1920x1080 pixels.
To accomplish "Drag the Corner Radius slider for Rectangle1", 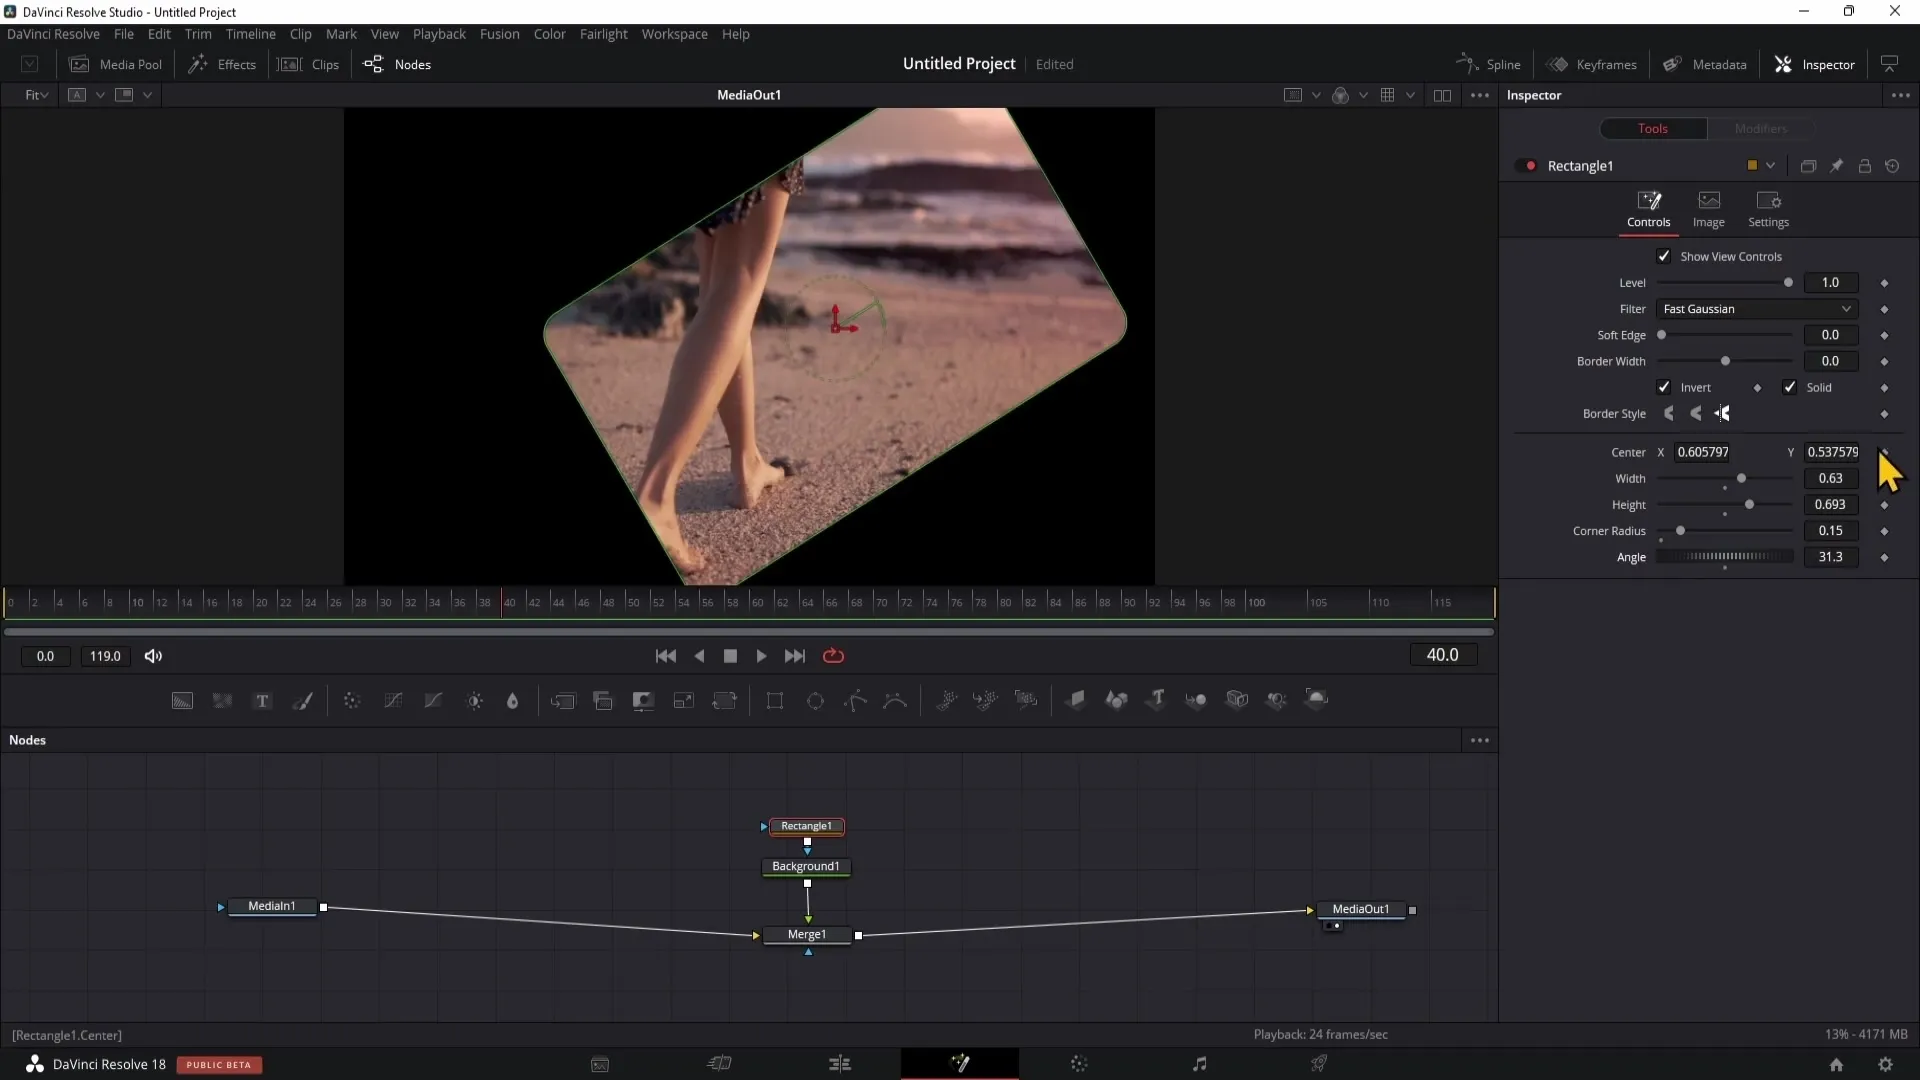I will pyautogui.click(x=1681, y=530).
